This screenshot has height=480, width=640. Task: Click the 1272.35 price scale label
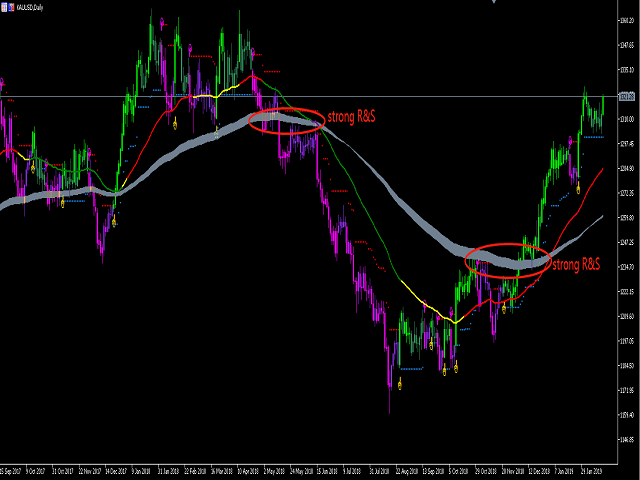pos(627,193)
